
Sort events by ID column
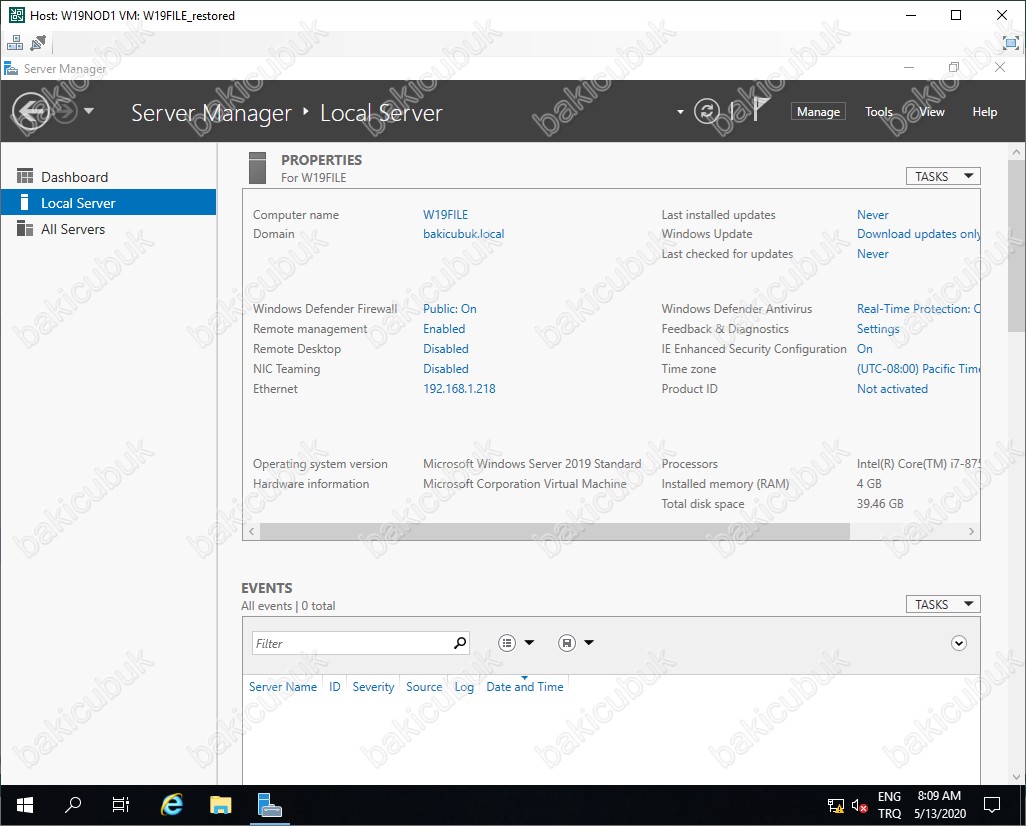pos(334,687)
